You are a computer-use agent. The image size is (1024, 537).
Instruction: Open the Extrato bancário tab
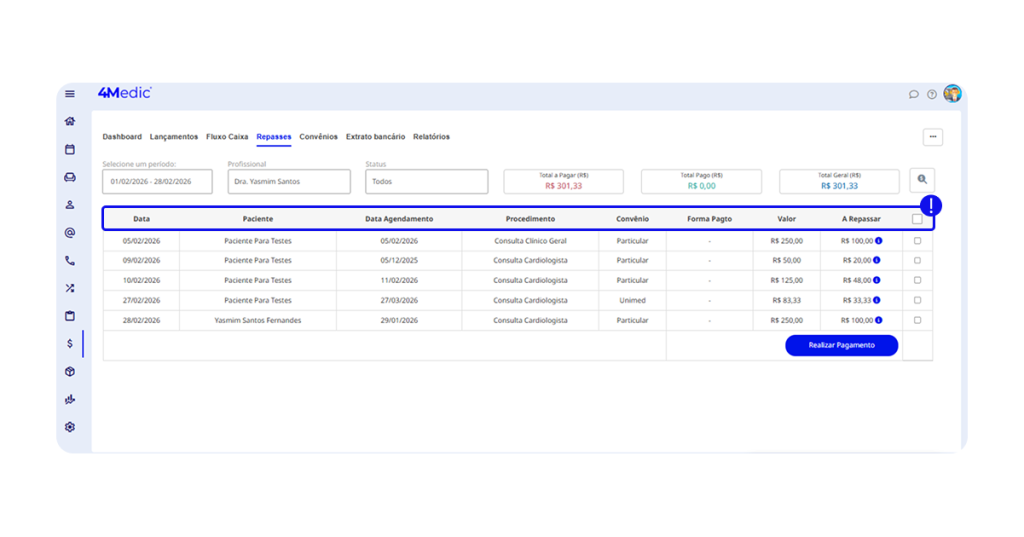coord(375,137)
